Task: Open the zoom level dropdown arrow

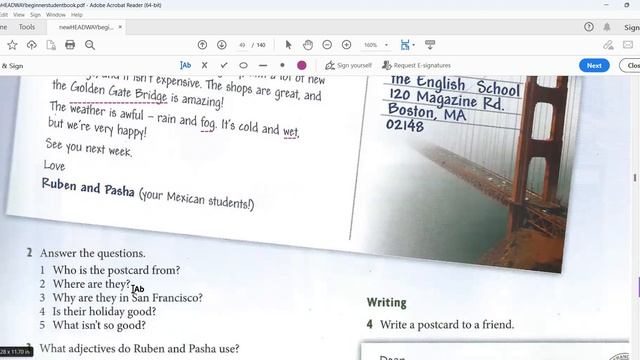Action: point(386,45)
